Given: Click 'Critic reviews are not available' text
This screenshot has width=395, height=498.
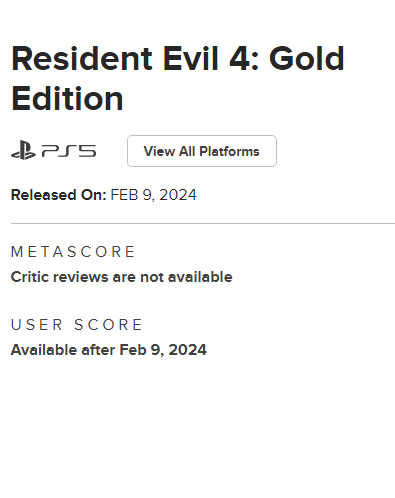Looking at the screenshot, I should tap(122, 277).
